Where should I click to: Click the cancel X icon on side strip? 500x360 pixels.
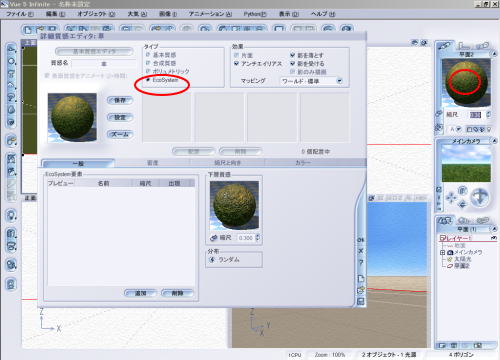coord(361,251)
